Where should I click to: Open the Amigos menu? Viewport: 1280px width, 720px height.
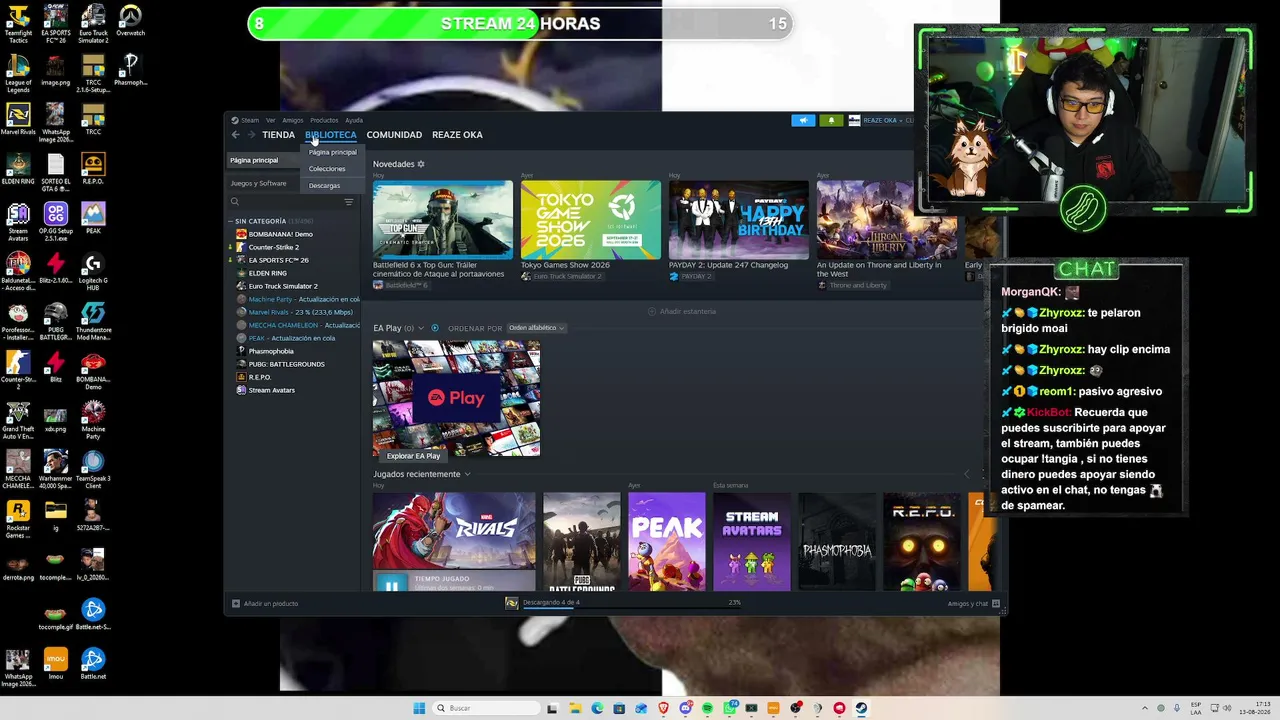[x=292, y=120]
